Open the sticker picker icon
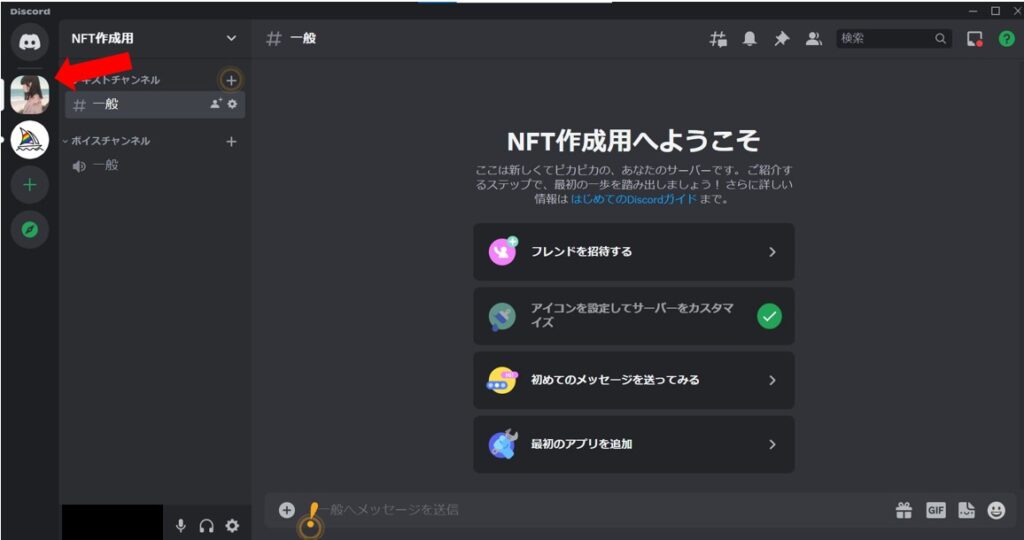1024x540 pixels. [x=967, y=510]
